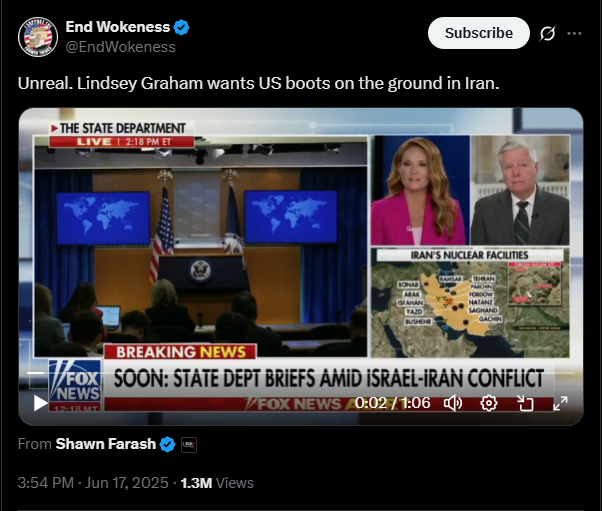This screenshot has height=511, width=602.
Task: Enter video fullscreen with the expand arrows
Action: (560, 403)
